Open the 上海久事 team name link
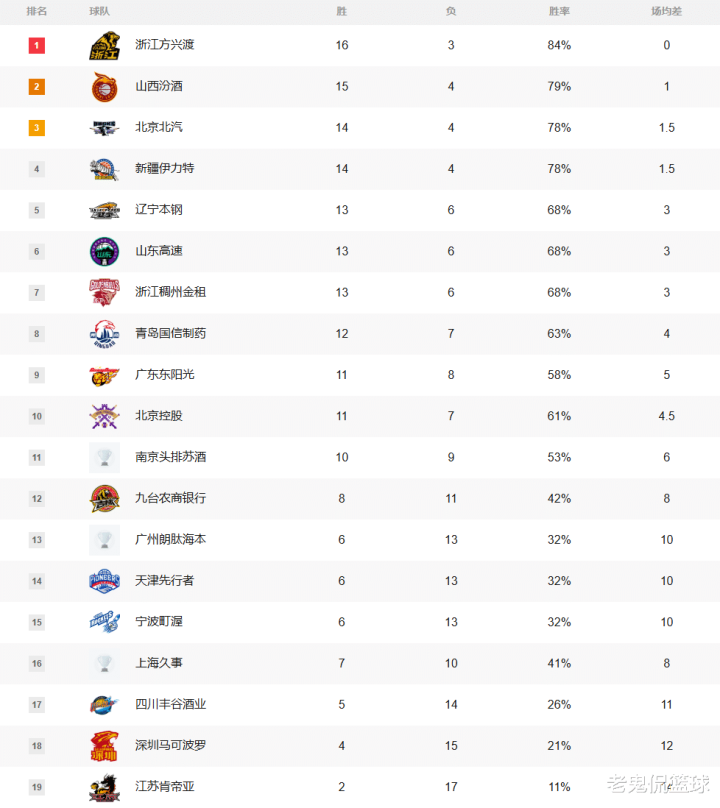Image resolution: width=720 pixels, height=808 pixels. click(159, 663)
